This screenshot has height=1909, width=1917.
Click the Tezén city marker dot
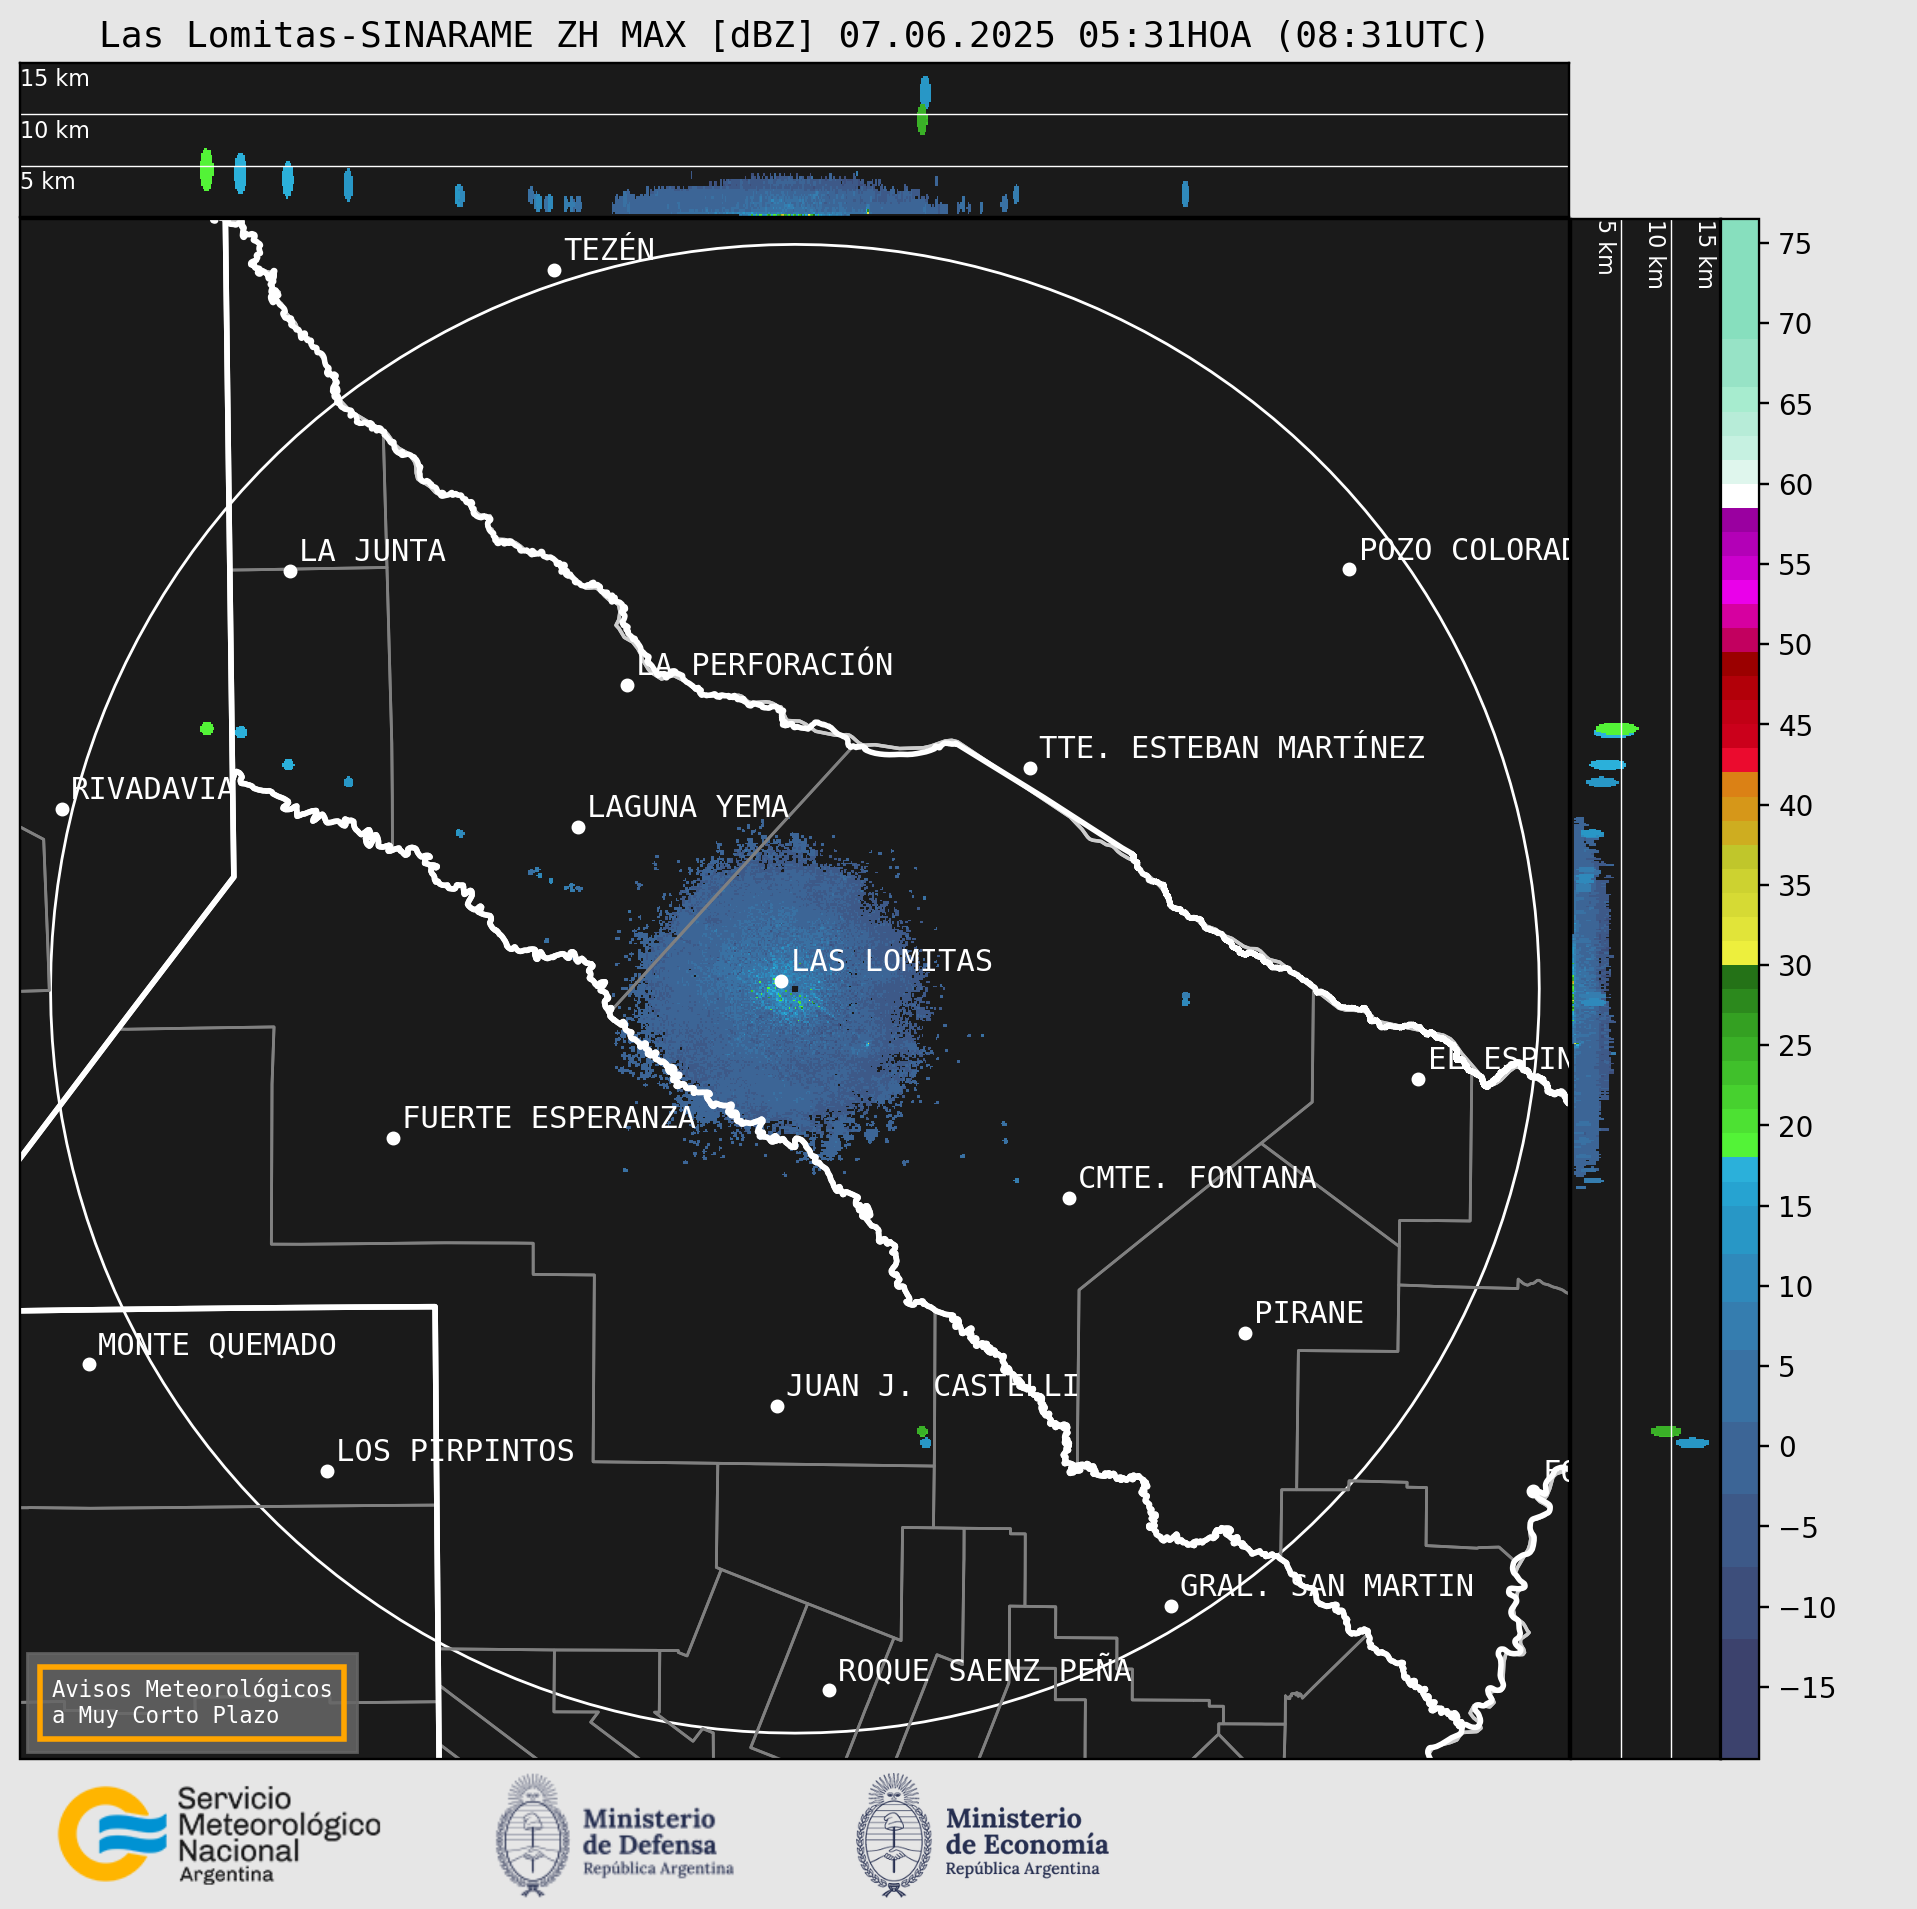[554, 270]
